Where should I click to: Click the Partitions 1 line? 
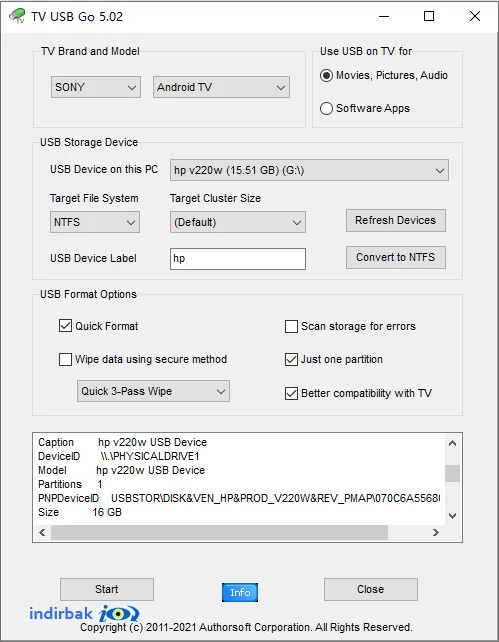point(70,484)
